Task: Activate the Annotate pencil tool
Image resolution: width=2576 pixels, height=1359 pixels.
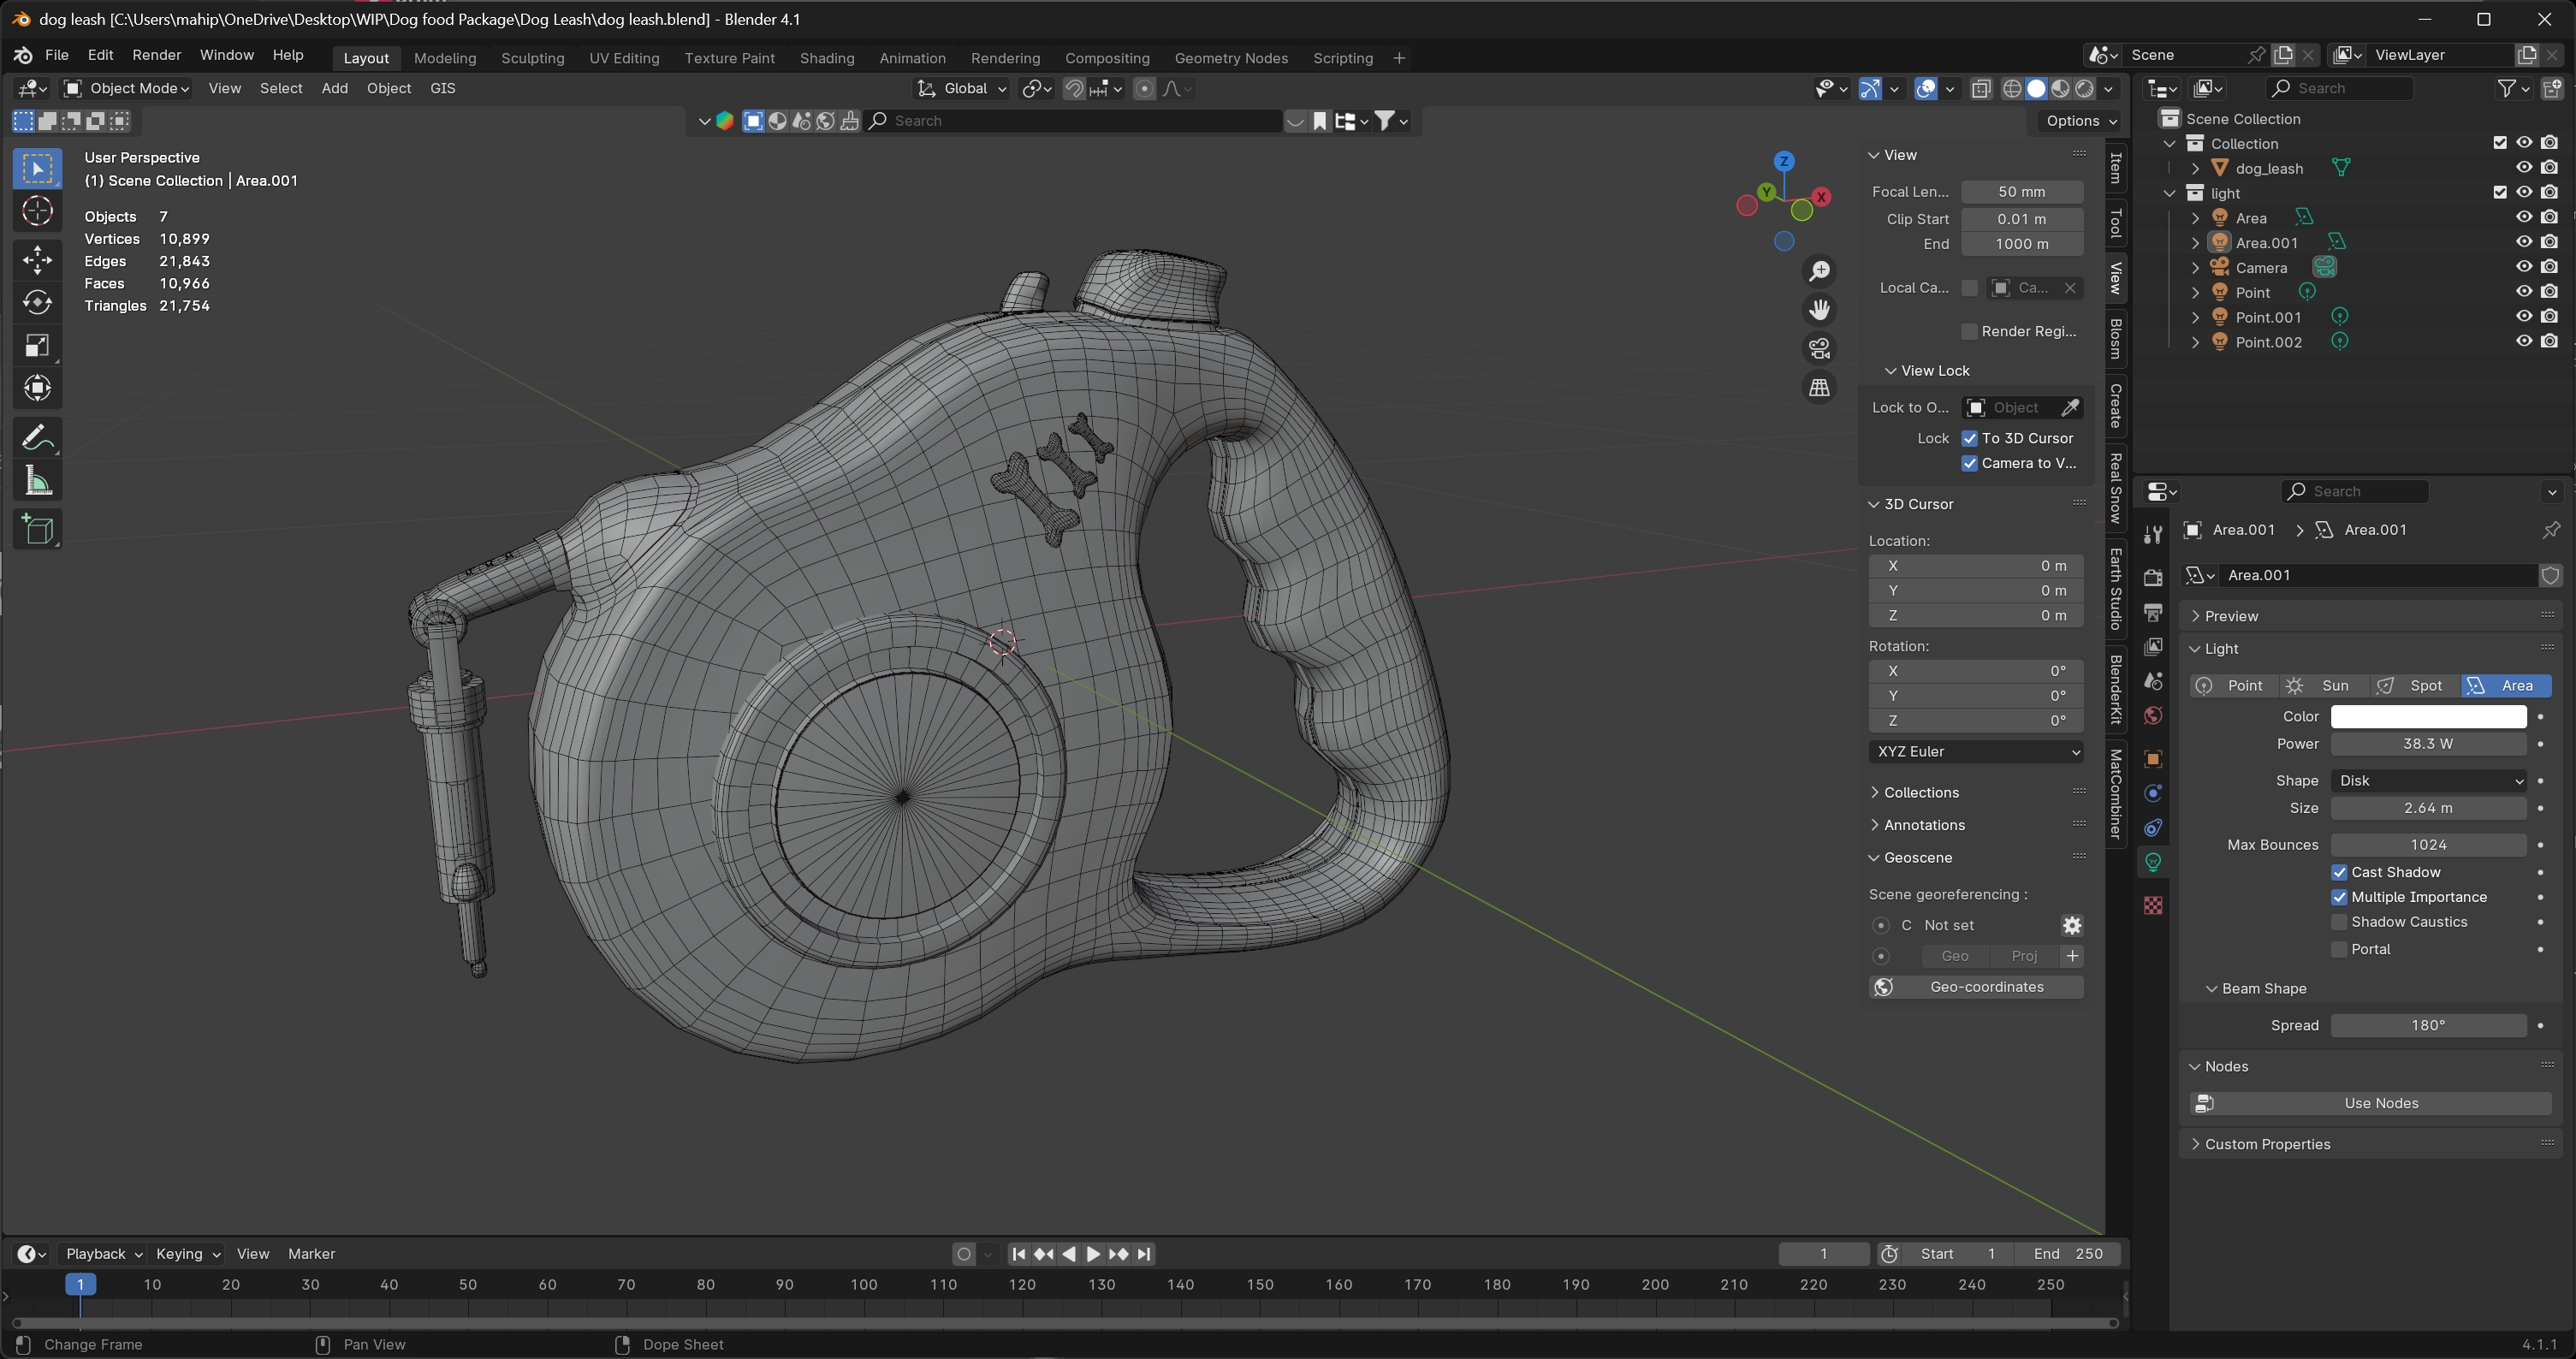Action: pos(37,437)
